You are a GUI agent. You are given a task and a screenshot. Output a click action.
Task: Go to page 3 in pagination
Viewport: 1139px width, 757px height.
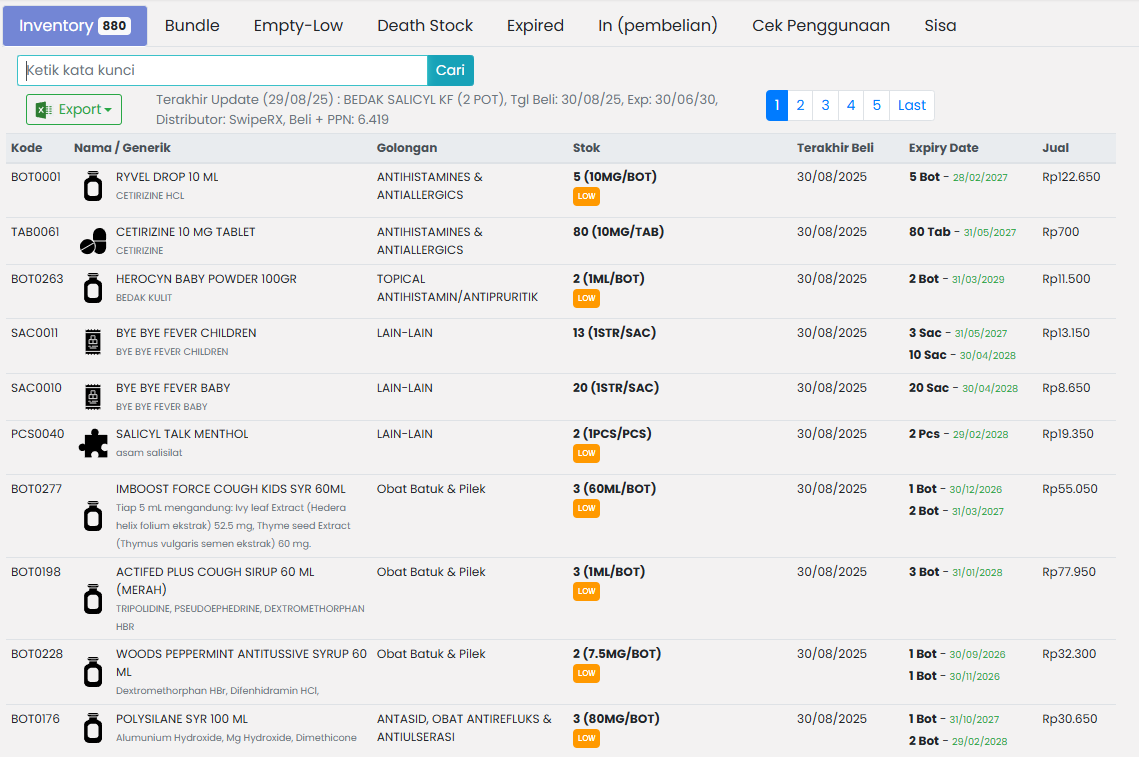coord(825,105)
